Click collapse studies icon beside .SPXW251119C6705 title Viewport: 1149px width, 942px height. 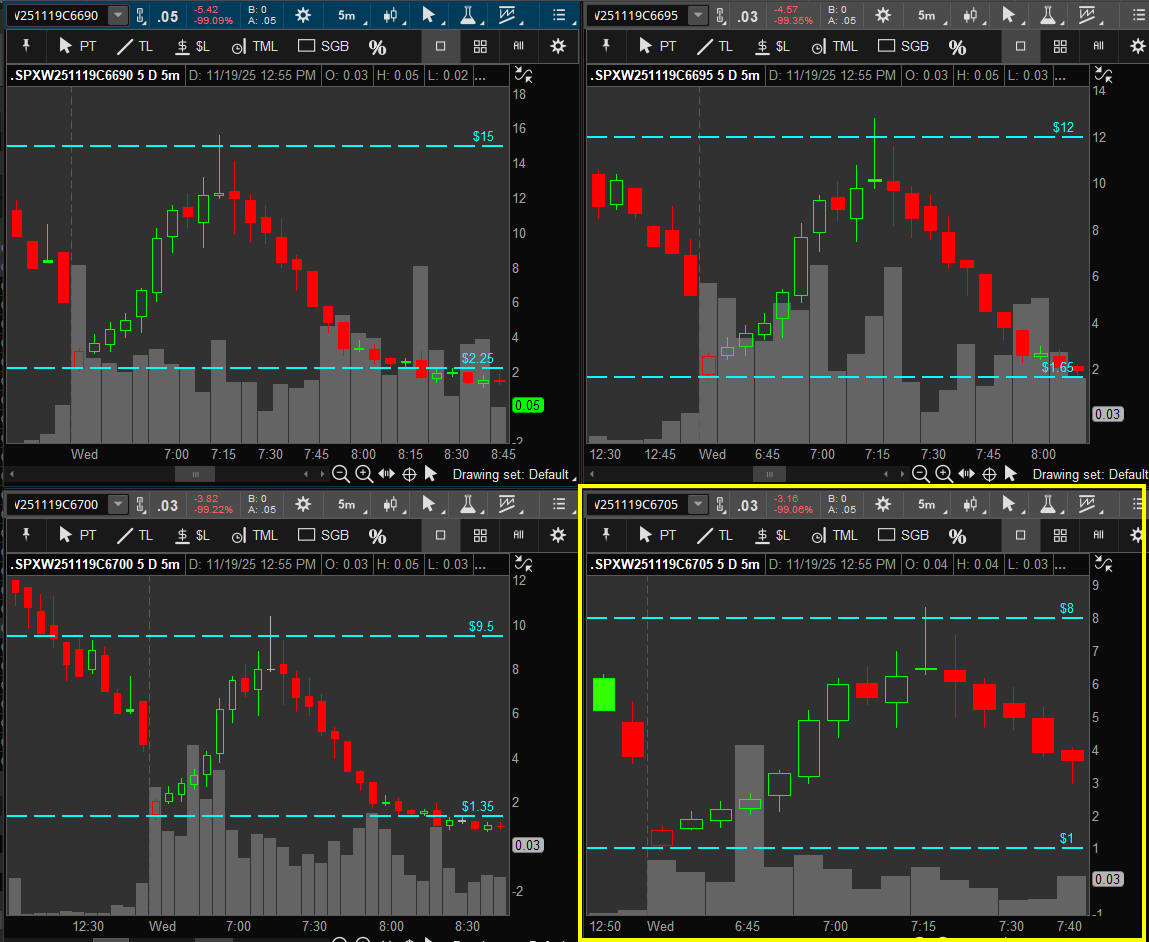tap(1104, 563)
